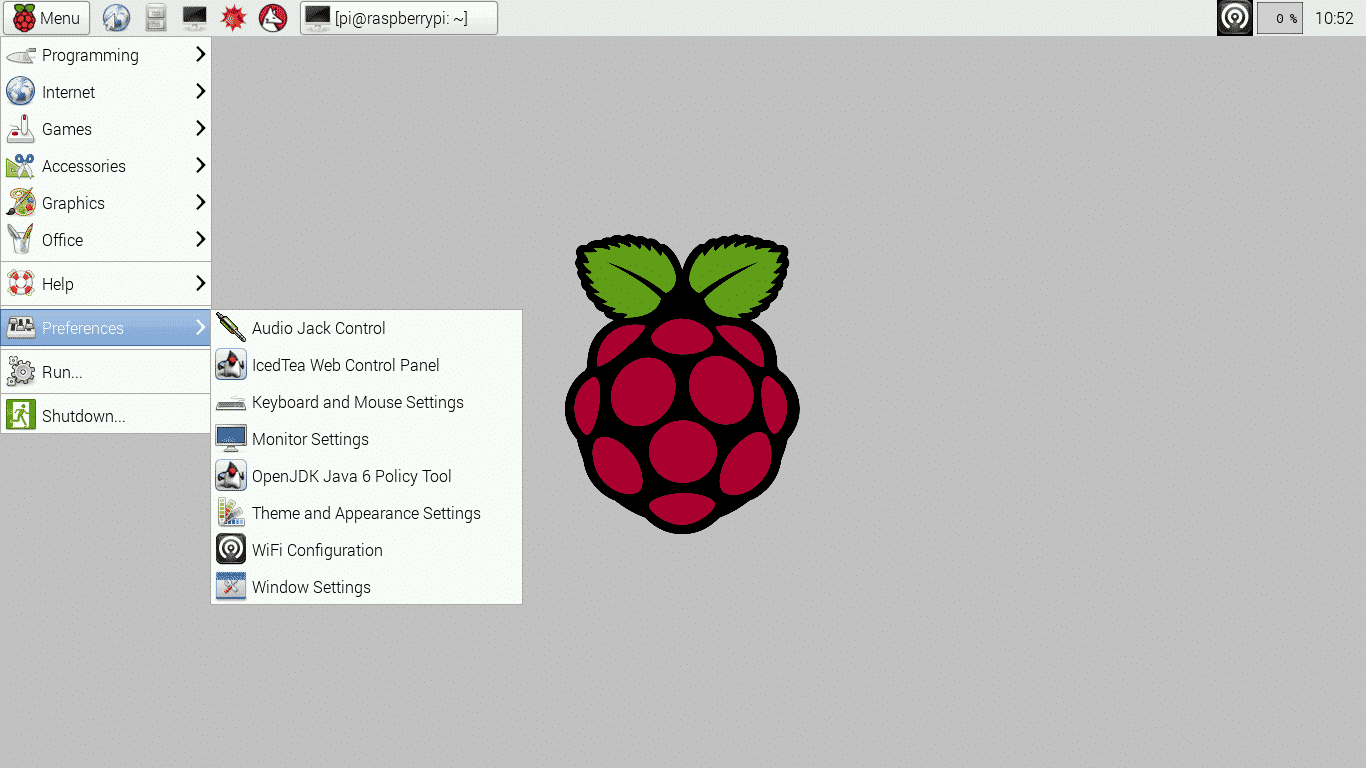Open IcedTea Web Control Panel

tap(367, 365)
